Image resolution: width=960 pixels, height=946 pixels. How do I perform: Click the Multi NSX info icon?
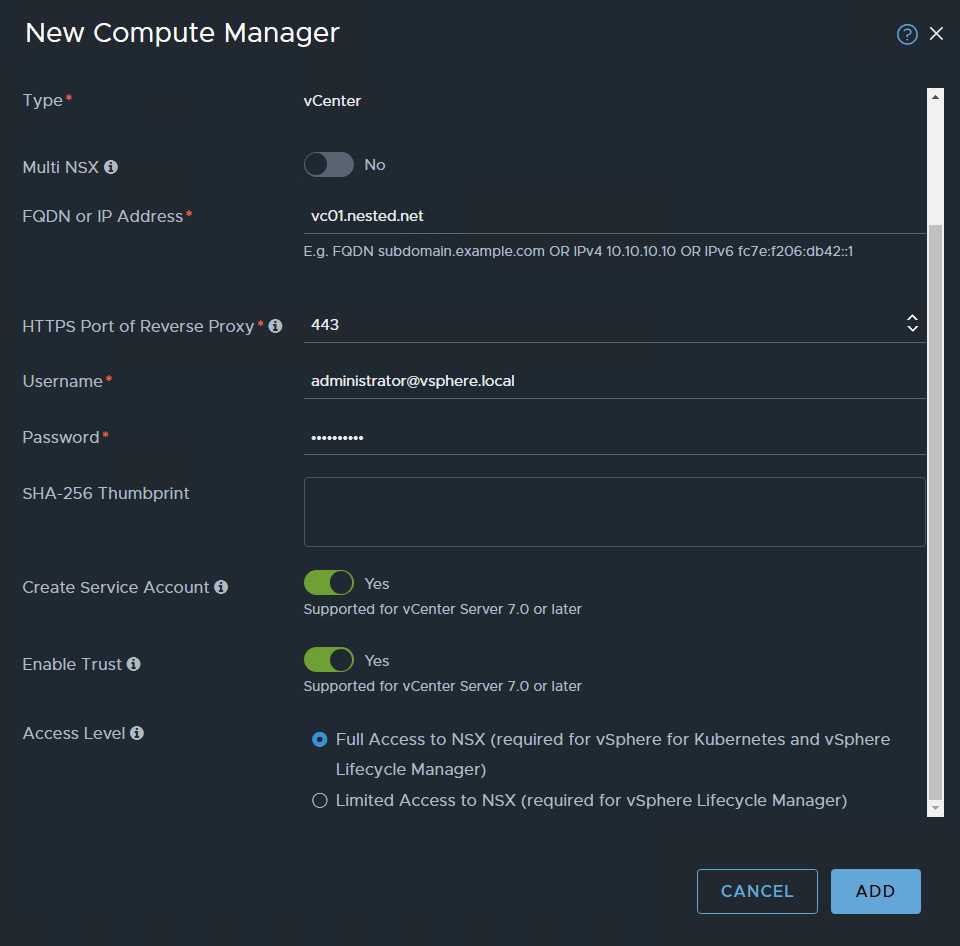111,167
